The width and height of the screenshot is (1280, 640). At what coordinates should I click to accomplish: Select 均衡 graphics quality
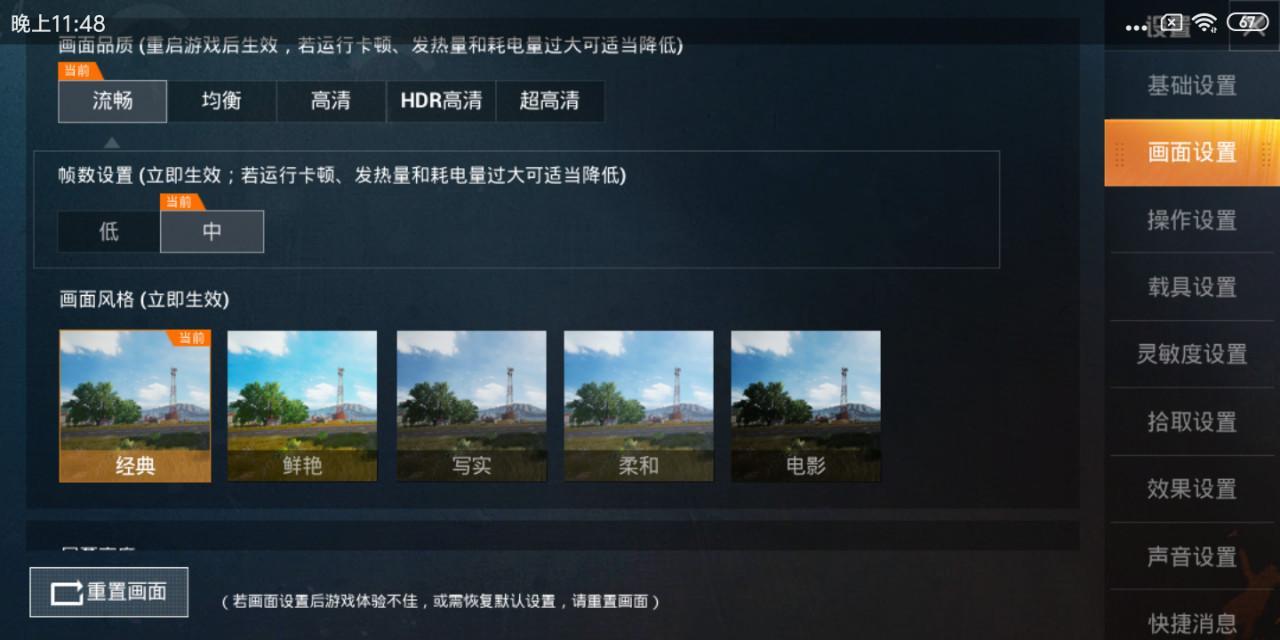(x=221, y=101)
